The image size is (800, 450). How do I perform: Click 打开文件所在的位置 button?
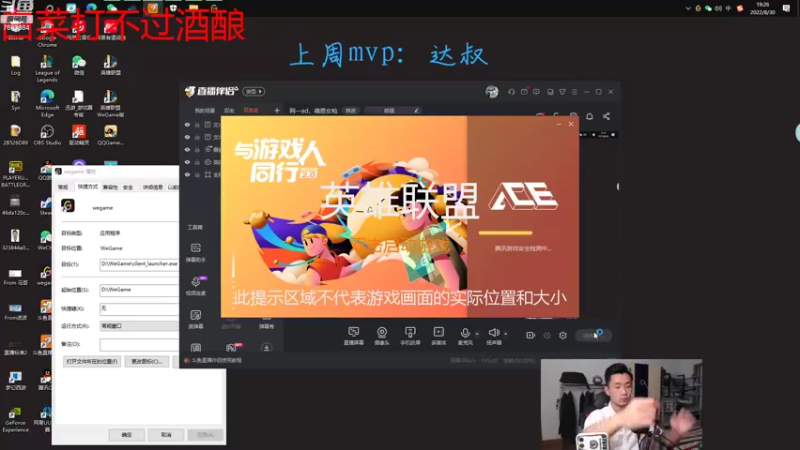[x=92, y=361]
